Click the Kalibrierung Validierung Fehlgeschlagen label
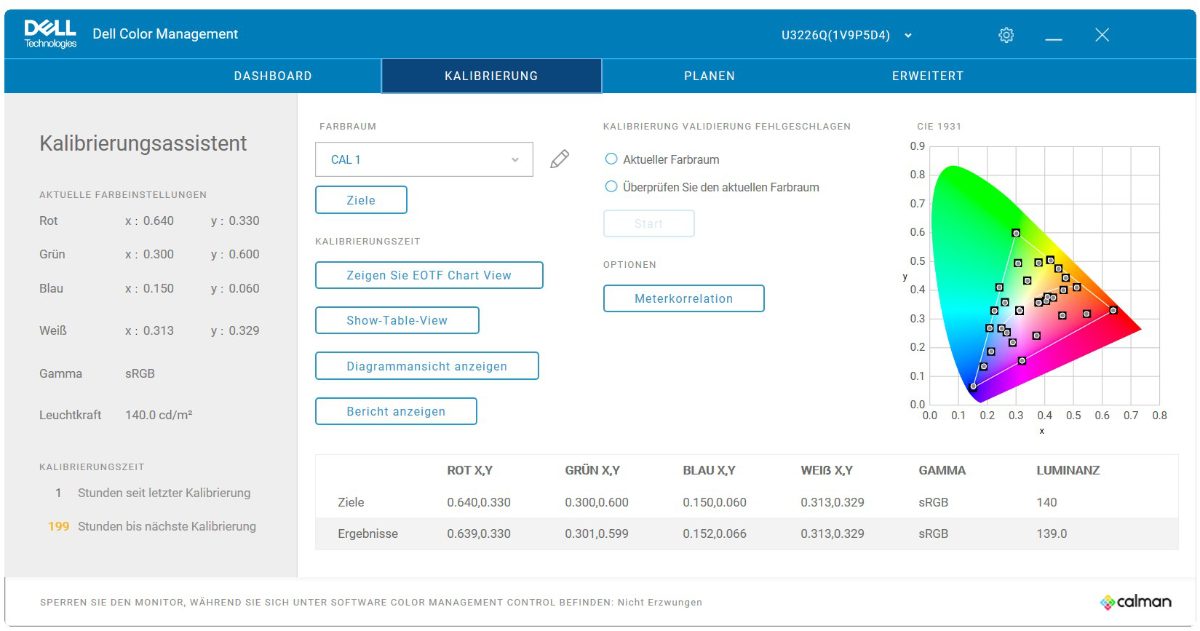This screenshot has width=1200, height=631. tap(727, 127)
